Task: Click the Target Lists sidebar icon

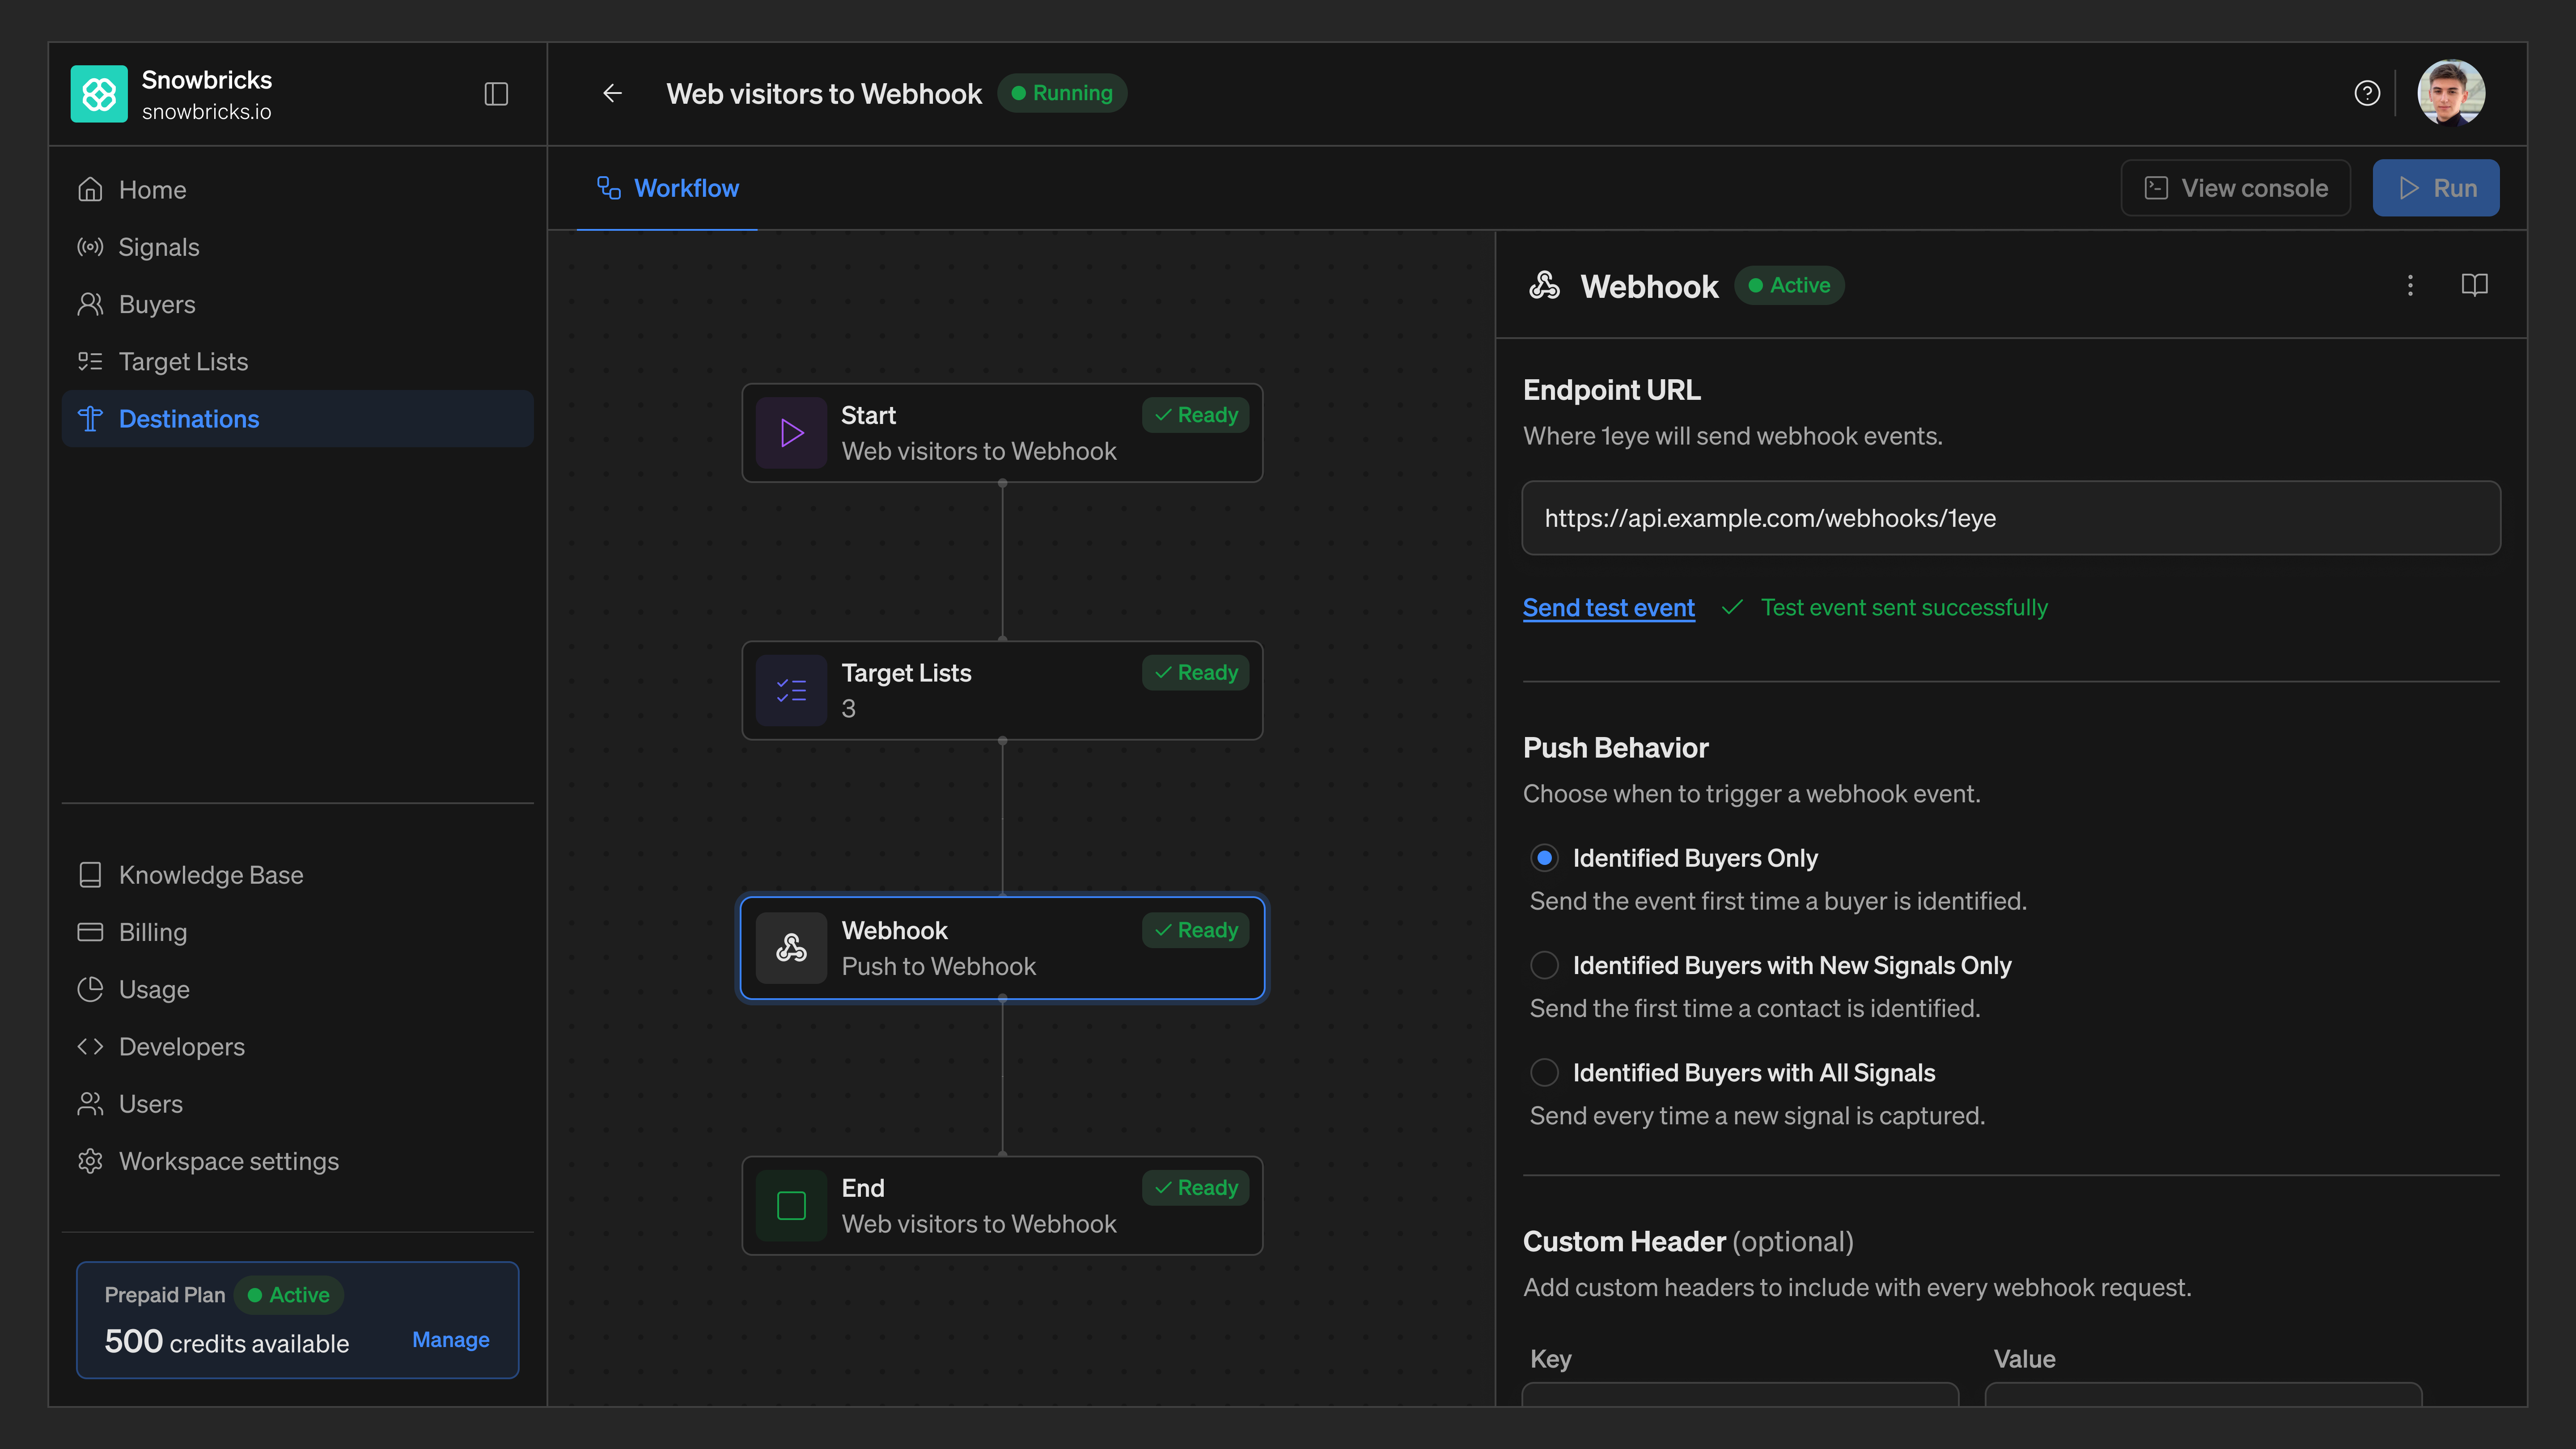Action: pos(90,362)
